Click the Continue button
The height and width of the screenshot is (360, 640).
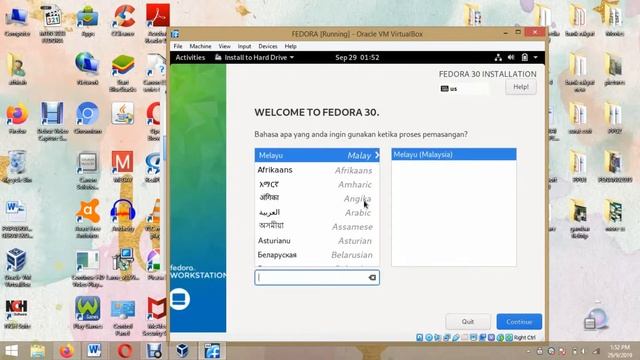[519, 322]
